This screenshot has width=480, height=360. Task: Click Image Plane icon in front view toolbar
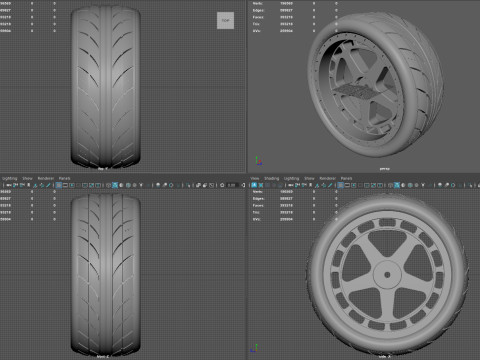click(x=35, y=185)
